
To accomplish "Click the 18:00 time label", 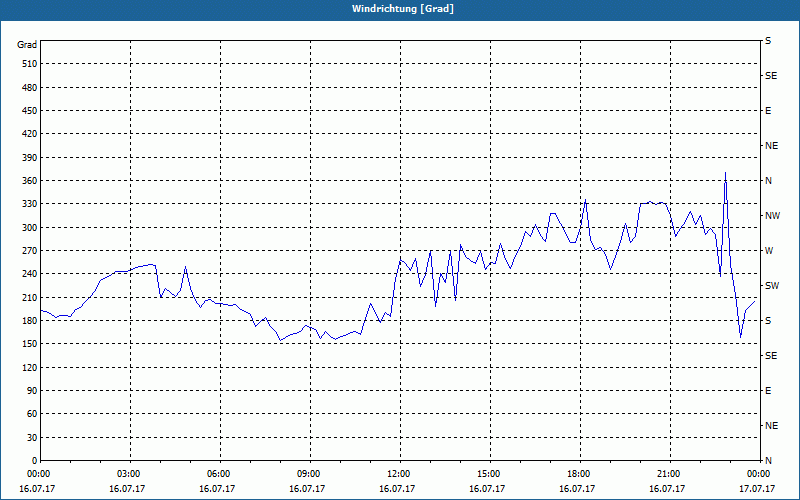I will pos(580,473).
